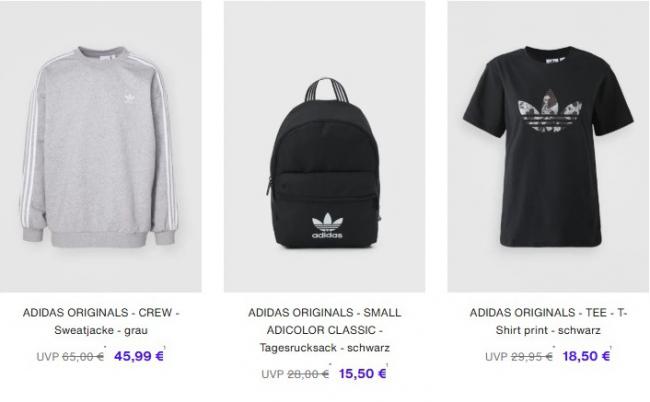The image size is (650, 402).
Task: Click the Shirt print - schwarz description
Action: 548,330
